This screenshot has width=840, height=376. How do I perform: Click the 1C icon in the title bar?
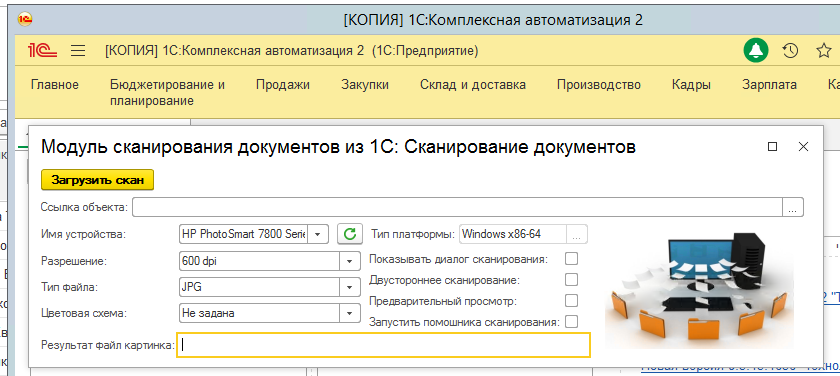pos(25,20)
